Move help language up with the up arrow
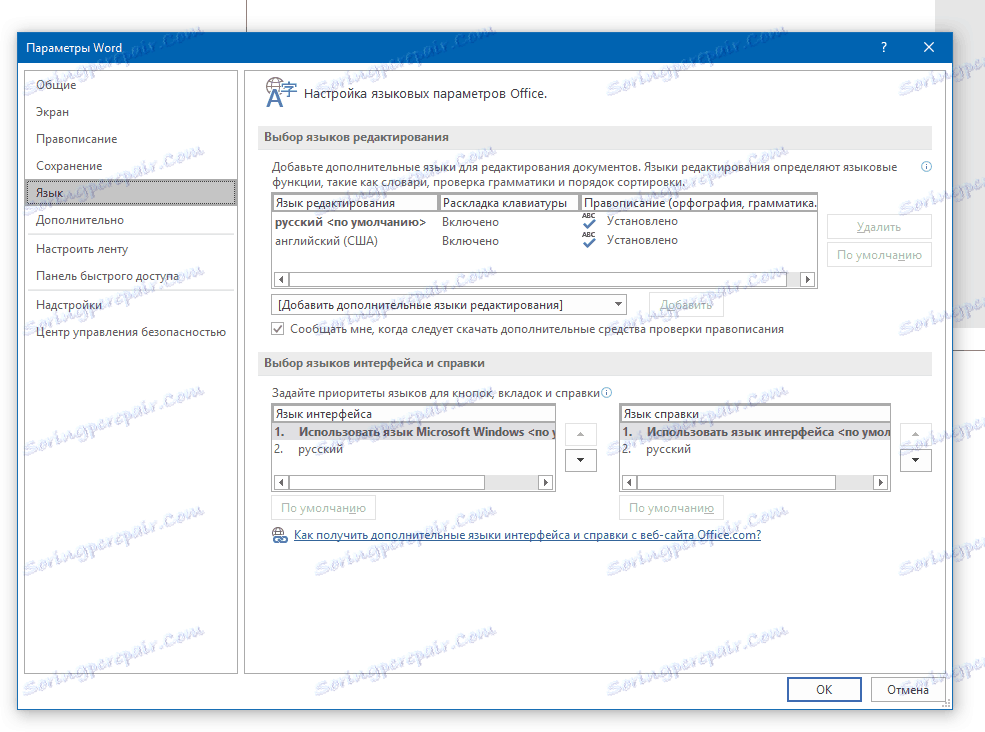This screenshot has width=985, height=732. (915, 434)
